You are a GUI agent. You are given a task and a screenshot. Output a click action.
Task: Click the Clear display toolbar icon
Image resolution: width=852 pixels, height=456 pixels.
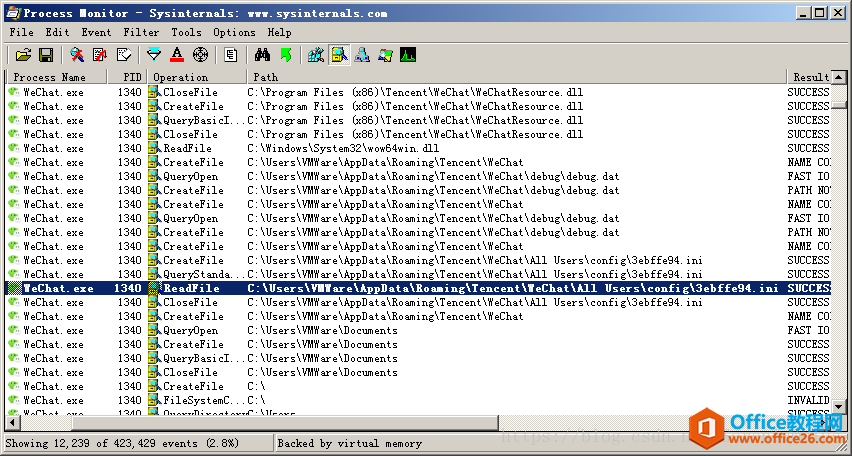tap(124, 54)
